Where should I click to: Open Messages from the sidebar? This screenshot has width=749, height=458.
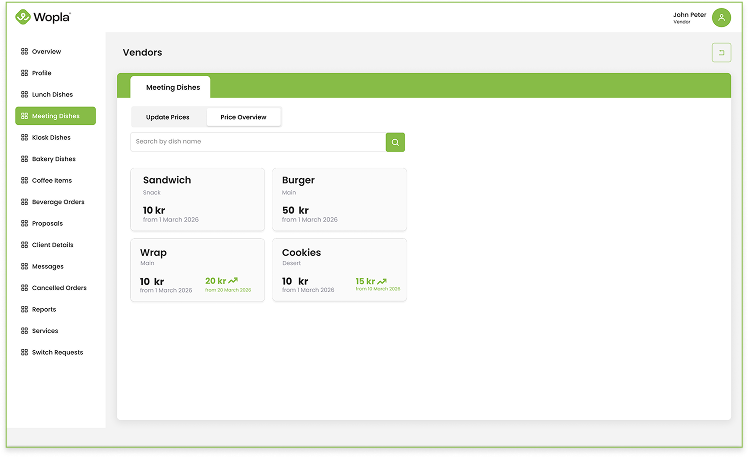(47, 266)
